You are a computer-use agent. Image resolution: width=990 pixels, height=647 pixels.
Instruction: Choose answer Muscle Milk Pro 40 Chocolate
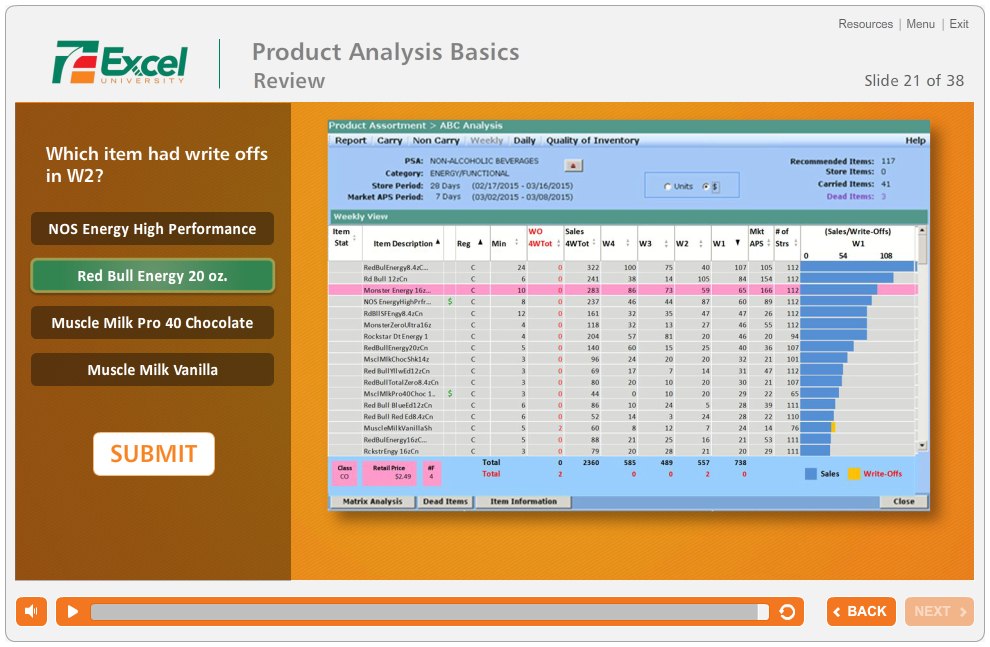coord(152,323)
